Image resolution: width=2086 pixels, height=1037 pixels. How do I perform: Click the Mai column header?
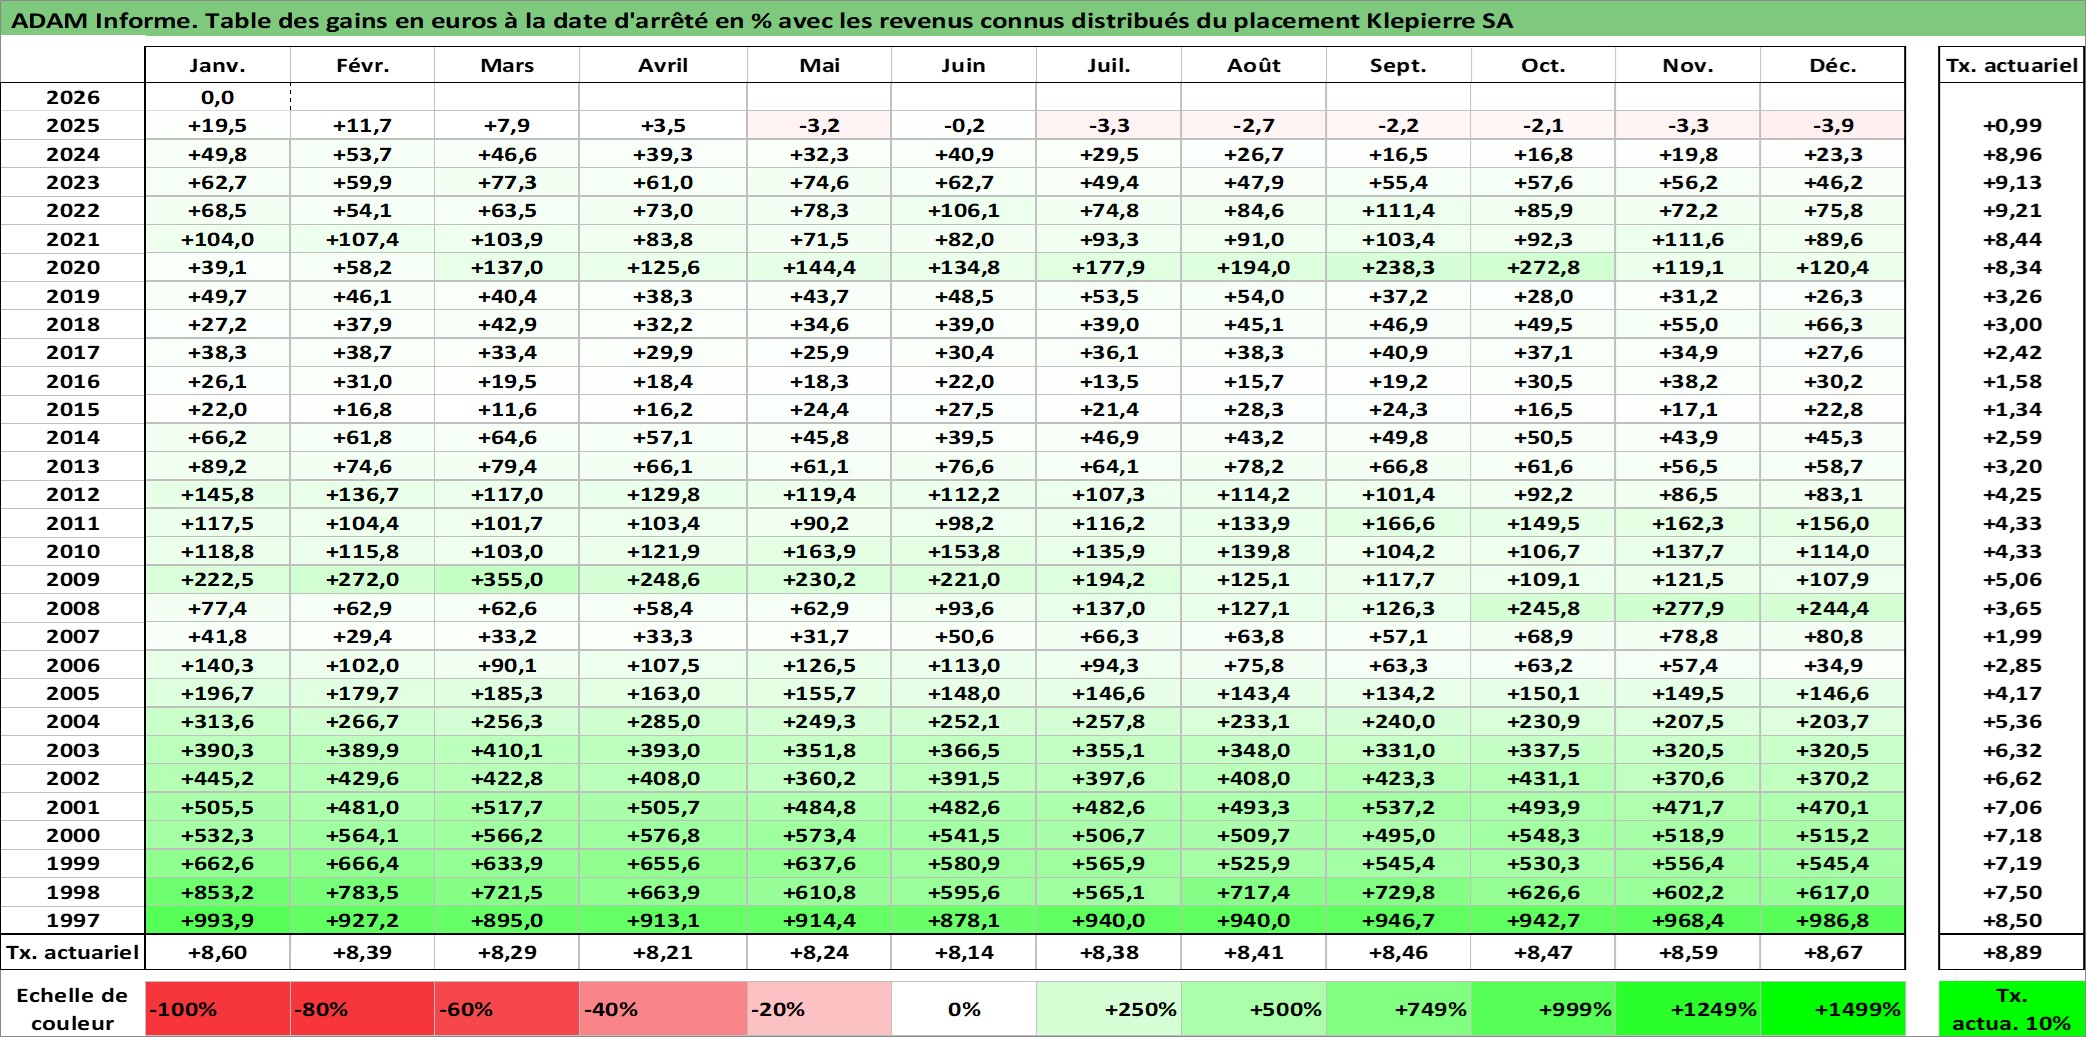[819, 65]
